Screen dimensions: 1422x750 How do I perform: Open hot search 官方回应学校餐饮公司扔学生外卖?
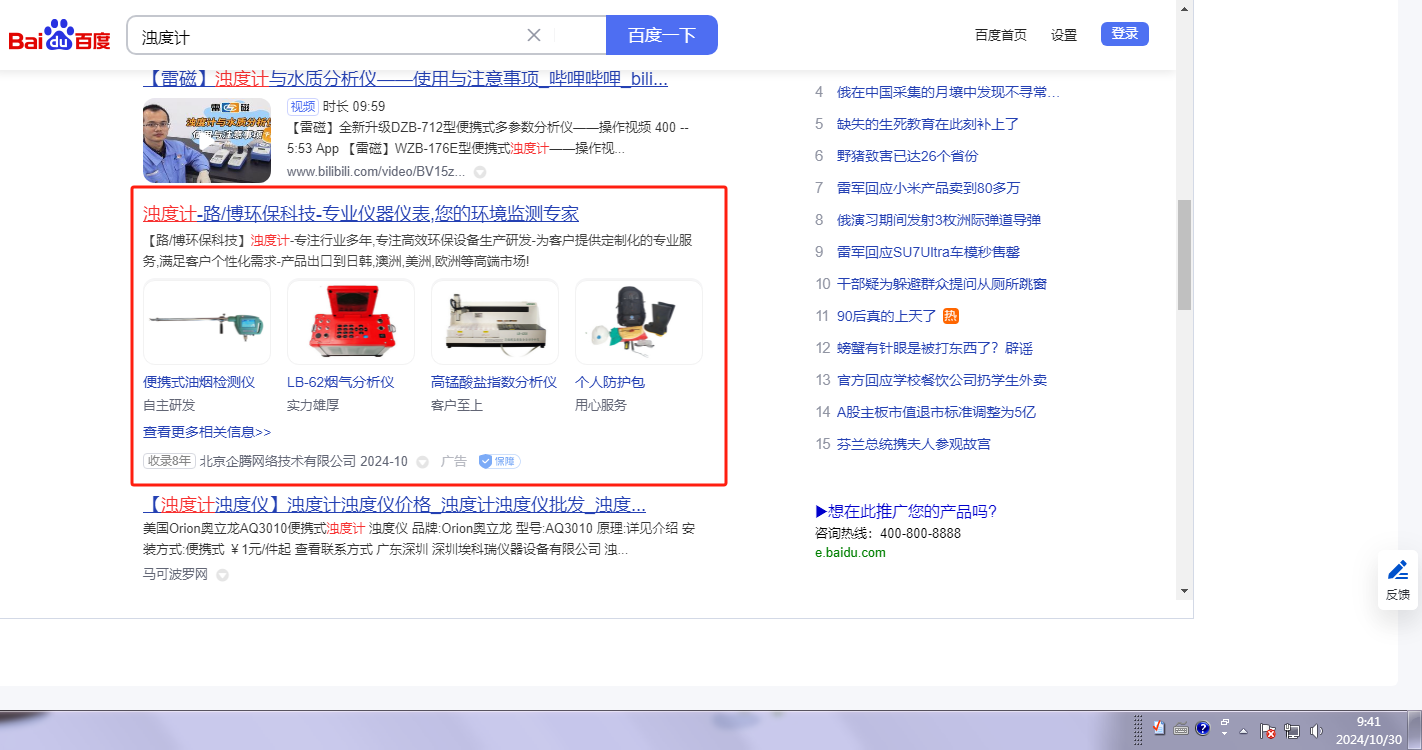pyautogui.click(x=942, y=380)
